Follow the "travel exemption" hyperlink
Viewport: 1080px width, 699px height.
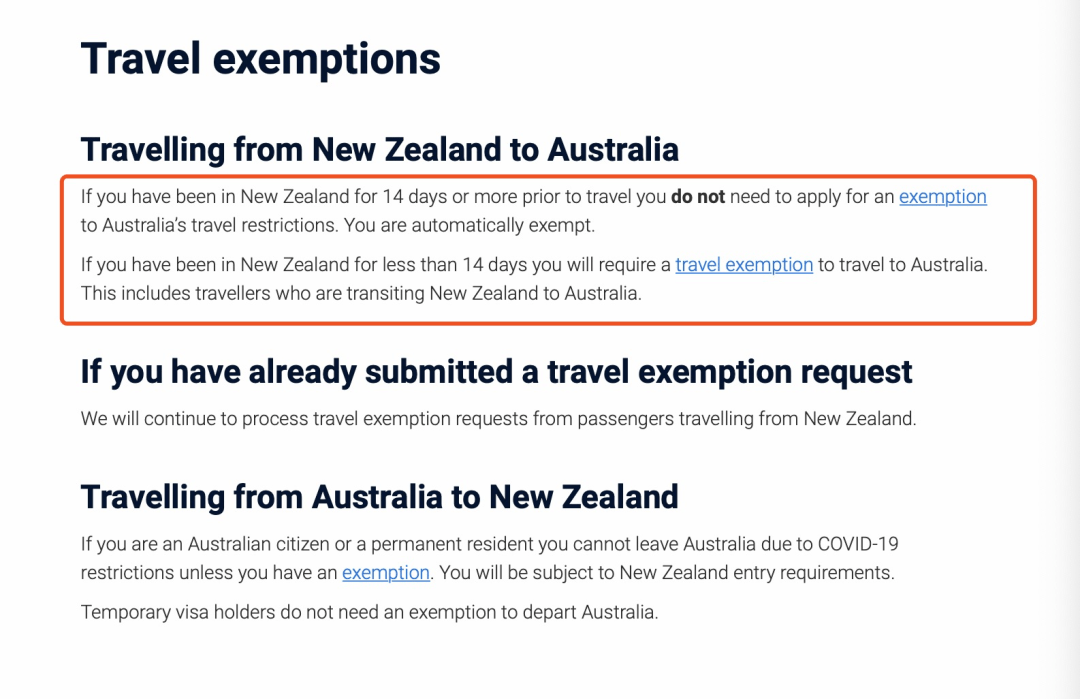(743, 265)
